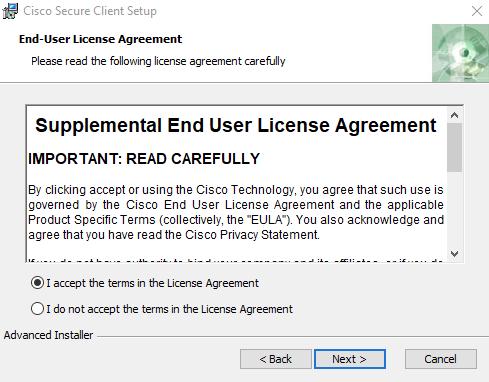489x382 pixels.
Task: Click the installer icon in the title bar
Action: [x=10, y=11]
